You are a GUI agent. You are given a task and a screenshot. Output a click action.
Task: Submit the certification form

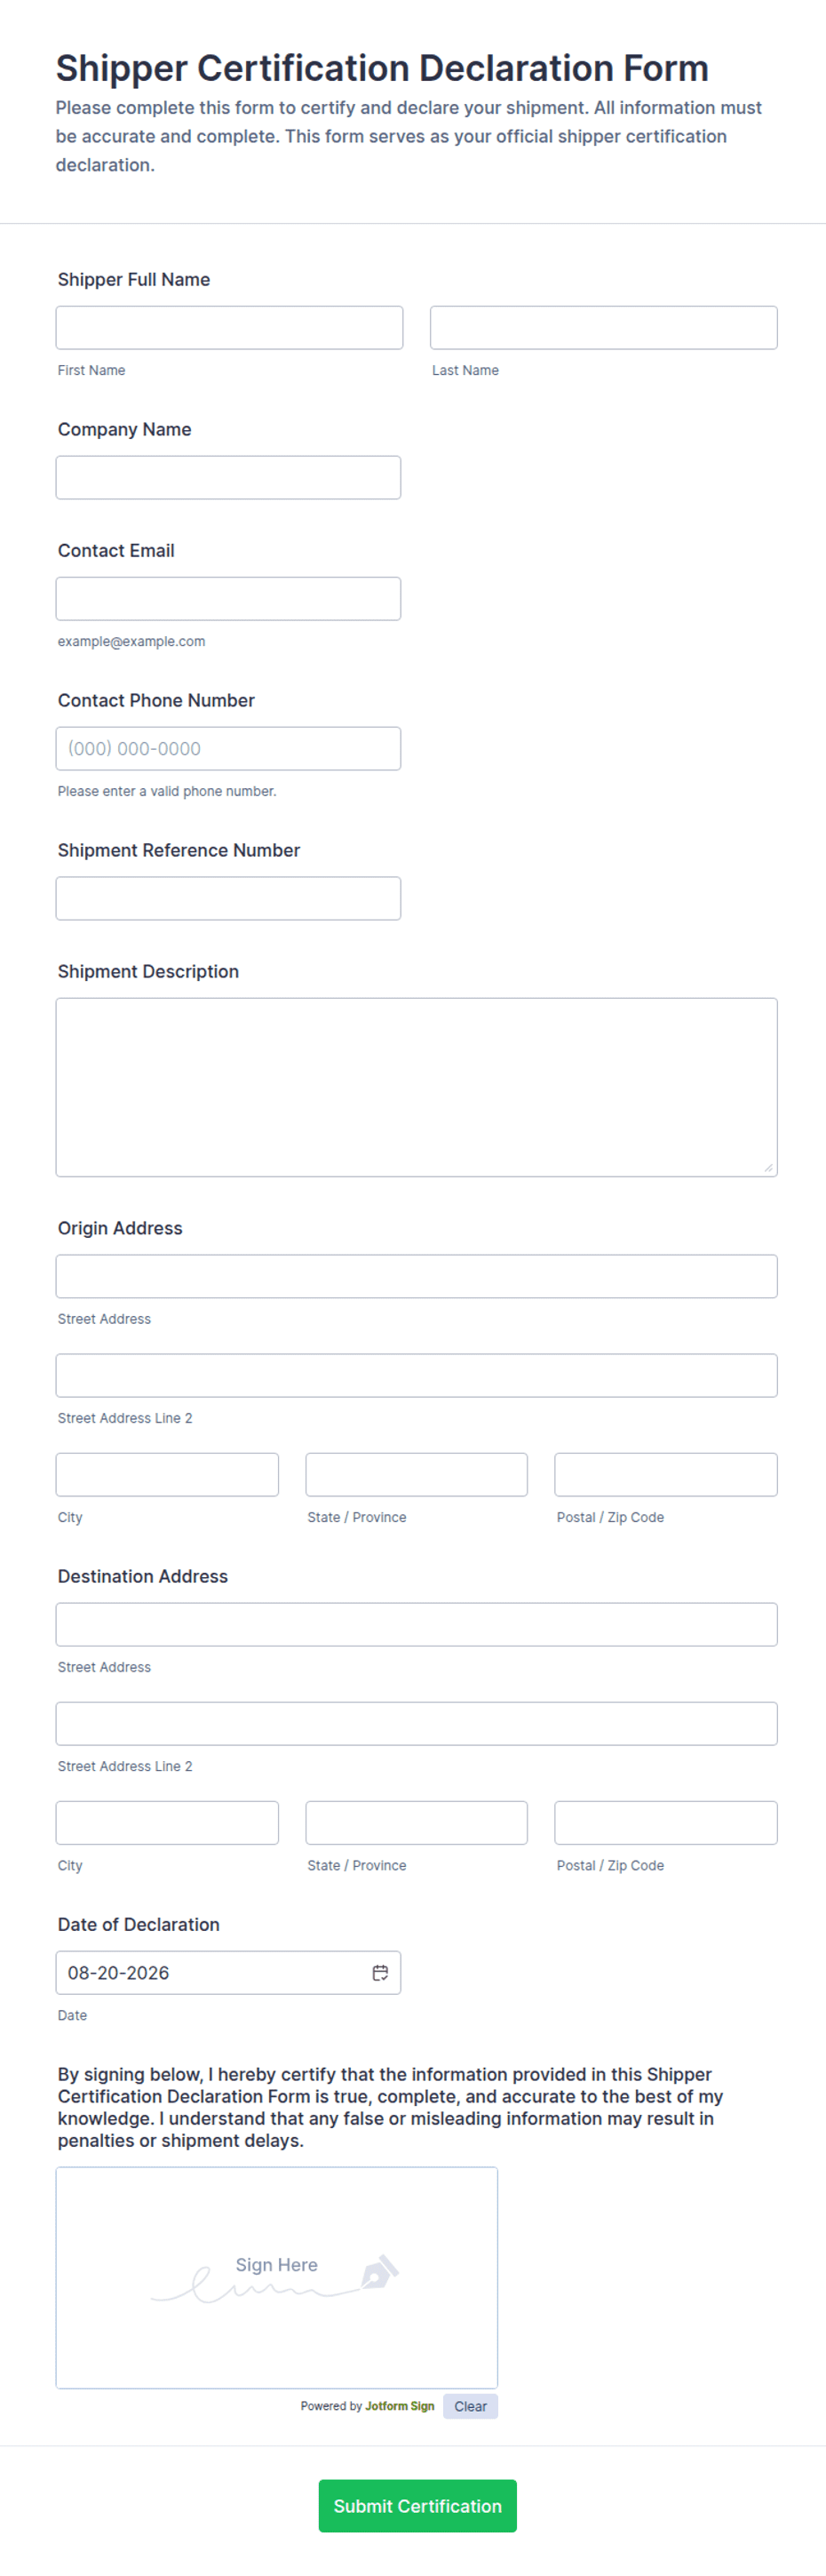[x=417, y=2505]
